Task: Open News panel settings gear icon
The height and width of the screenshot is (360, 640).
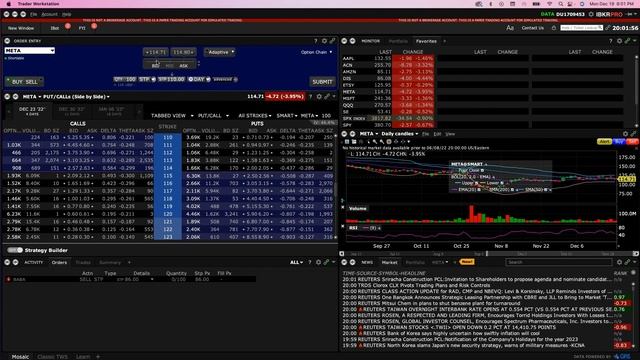Action: (x=620, y=262)
